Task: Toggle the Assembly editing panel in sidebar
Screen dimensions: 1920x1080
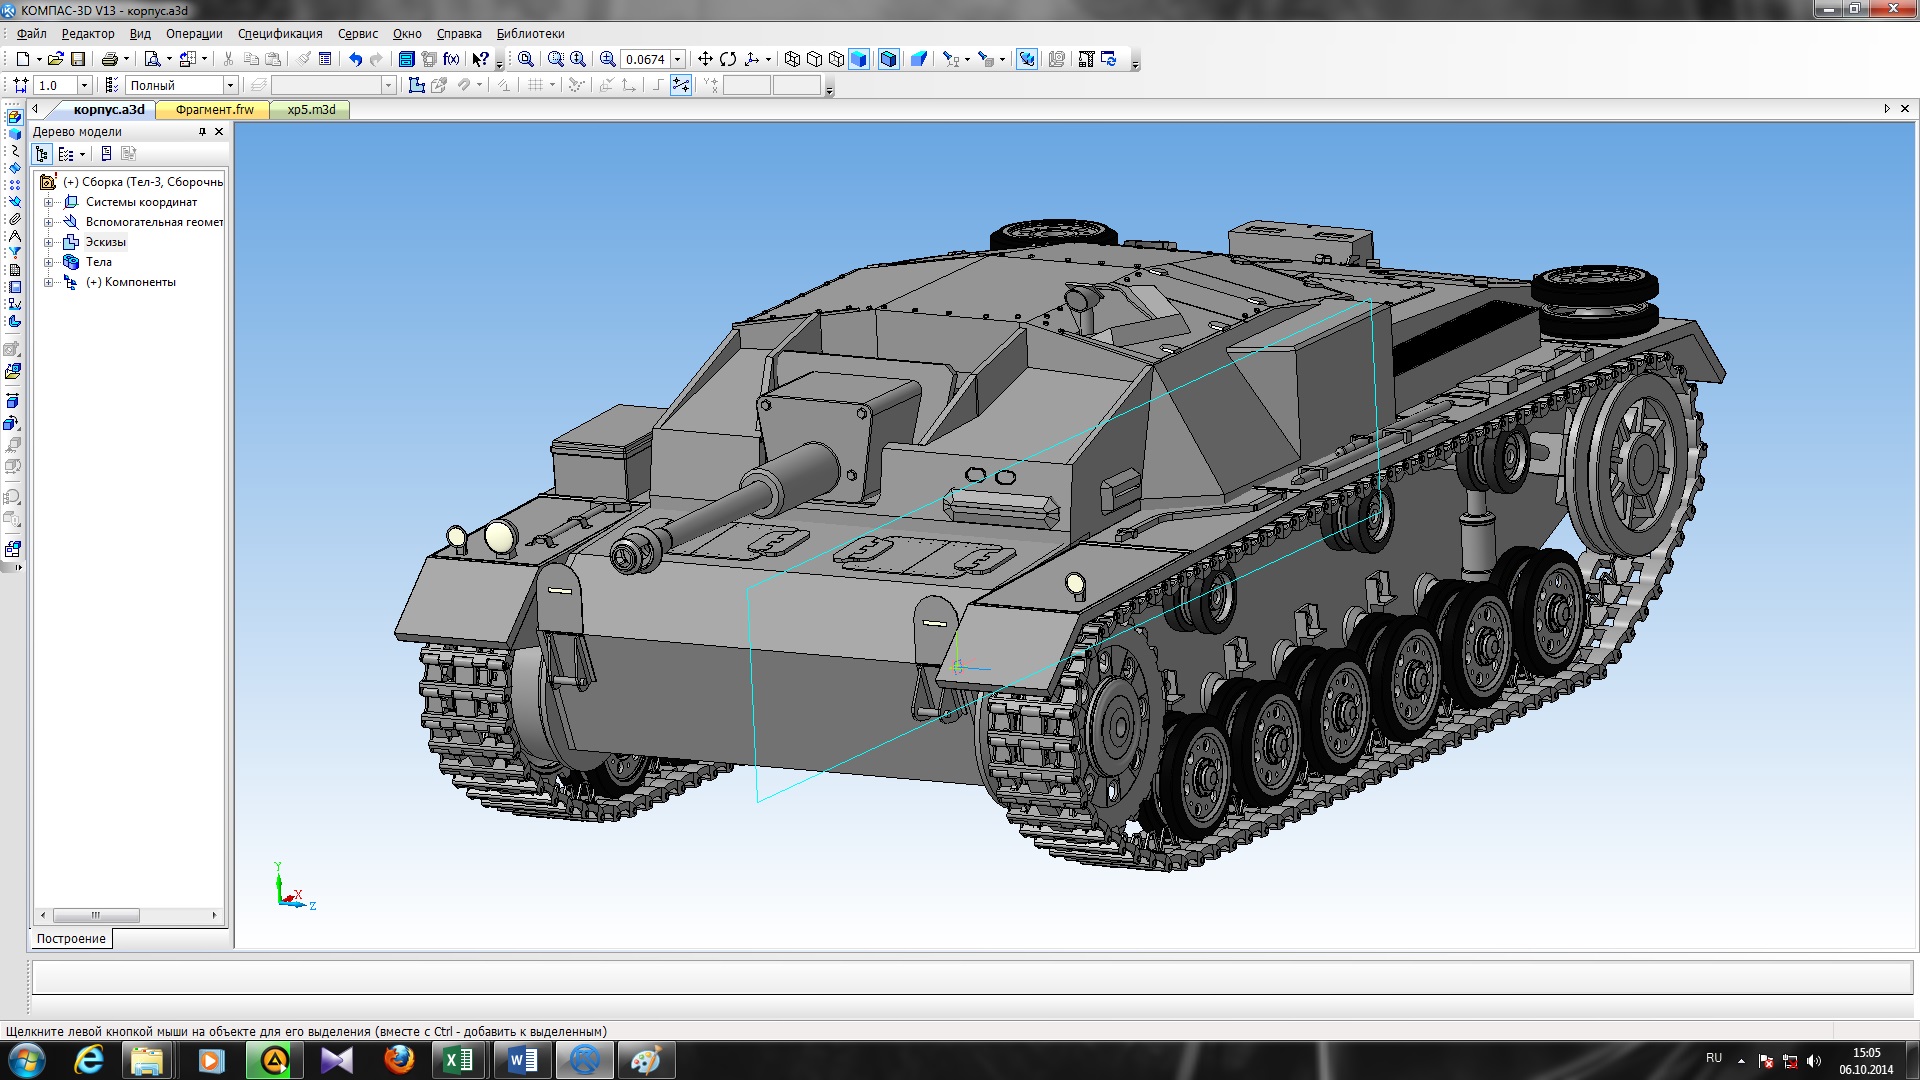Action: point(15,116)
